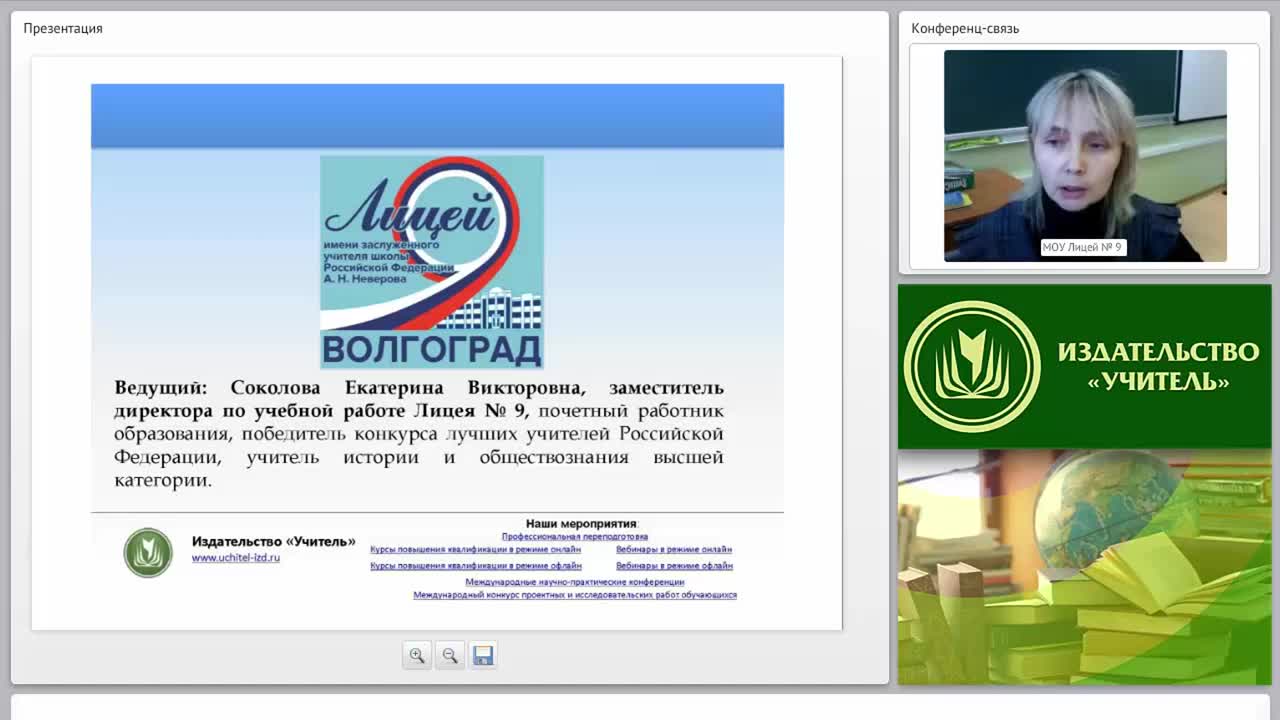Click the Издательство «Учитель» logo on the slide
This screenshot has width=1280, height=720.
point(148,552)
